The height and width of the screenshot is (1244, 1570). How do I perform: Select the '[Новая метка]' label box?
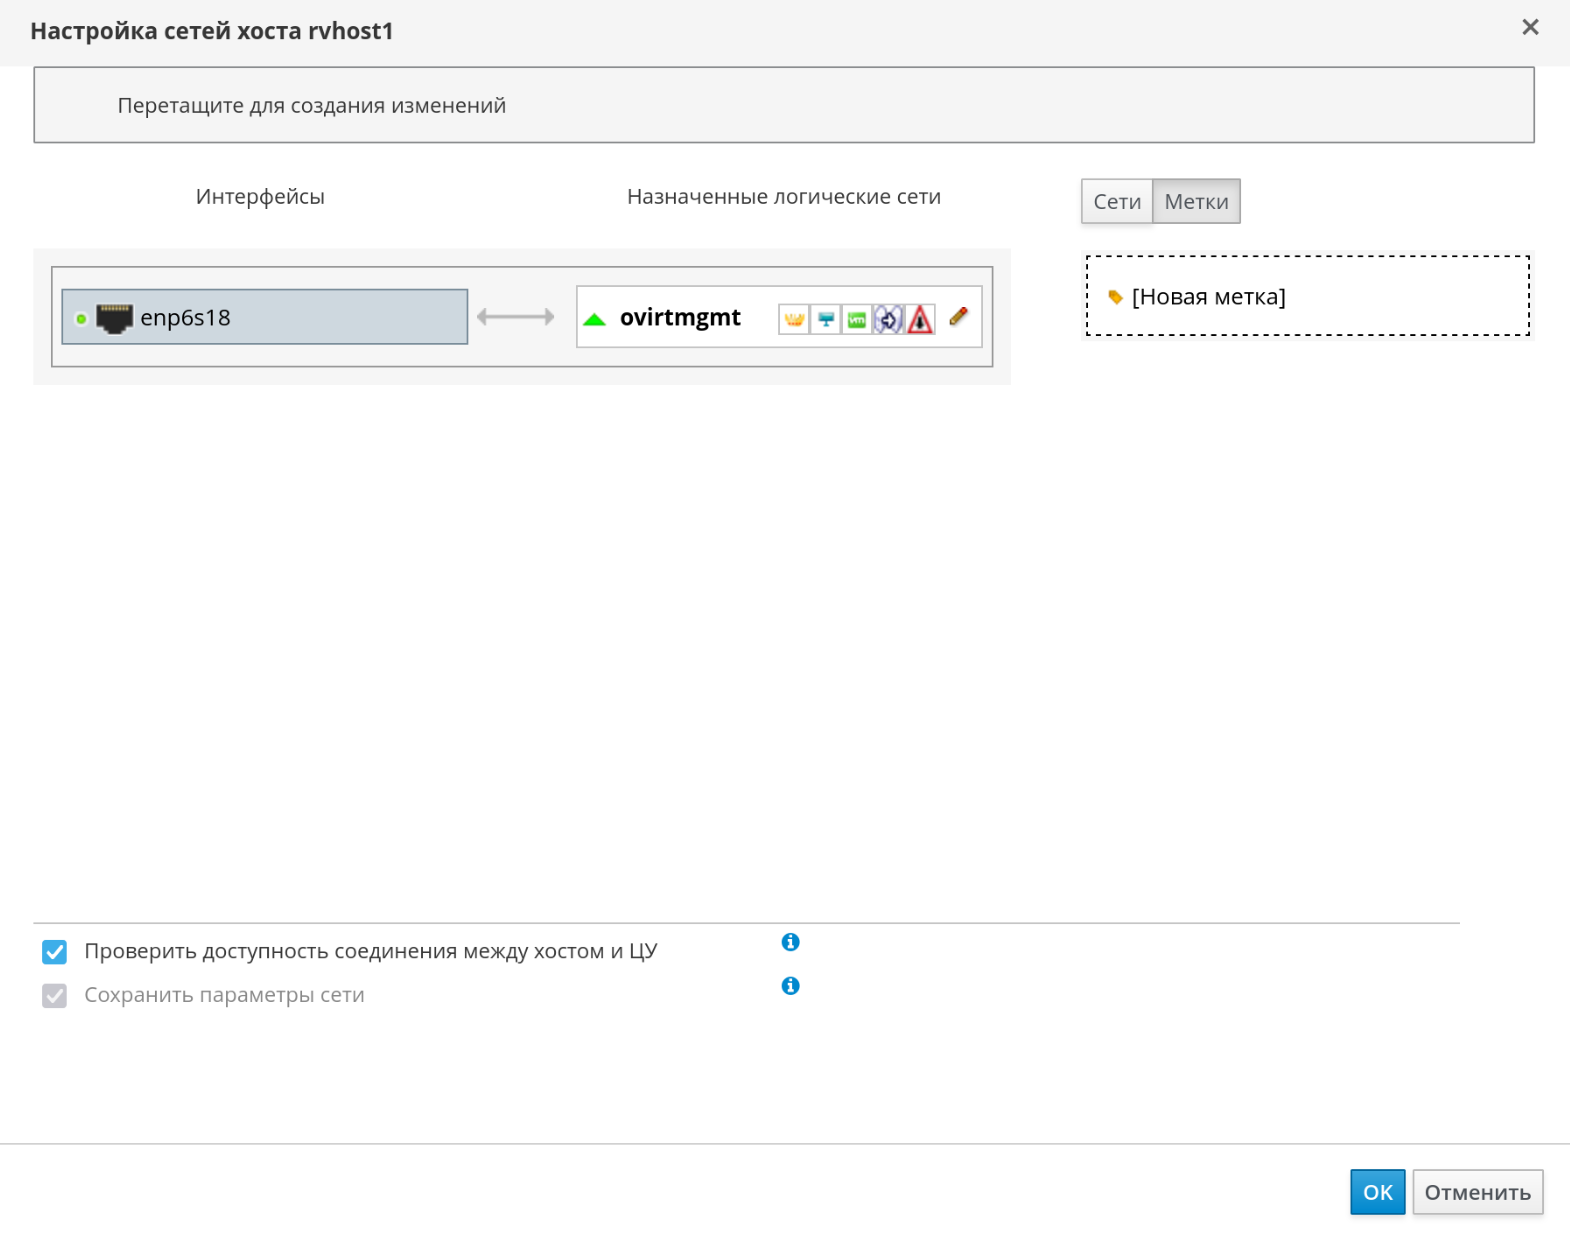[x=1307, y=296]
